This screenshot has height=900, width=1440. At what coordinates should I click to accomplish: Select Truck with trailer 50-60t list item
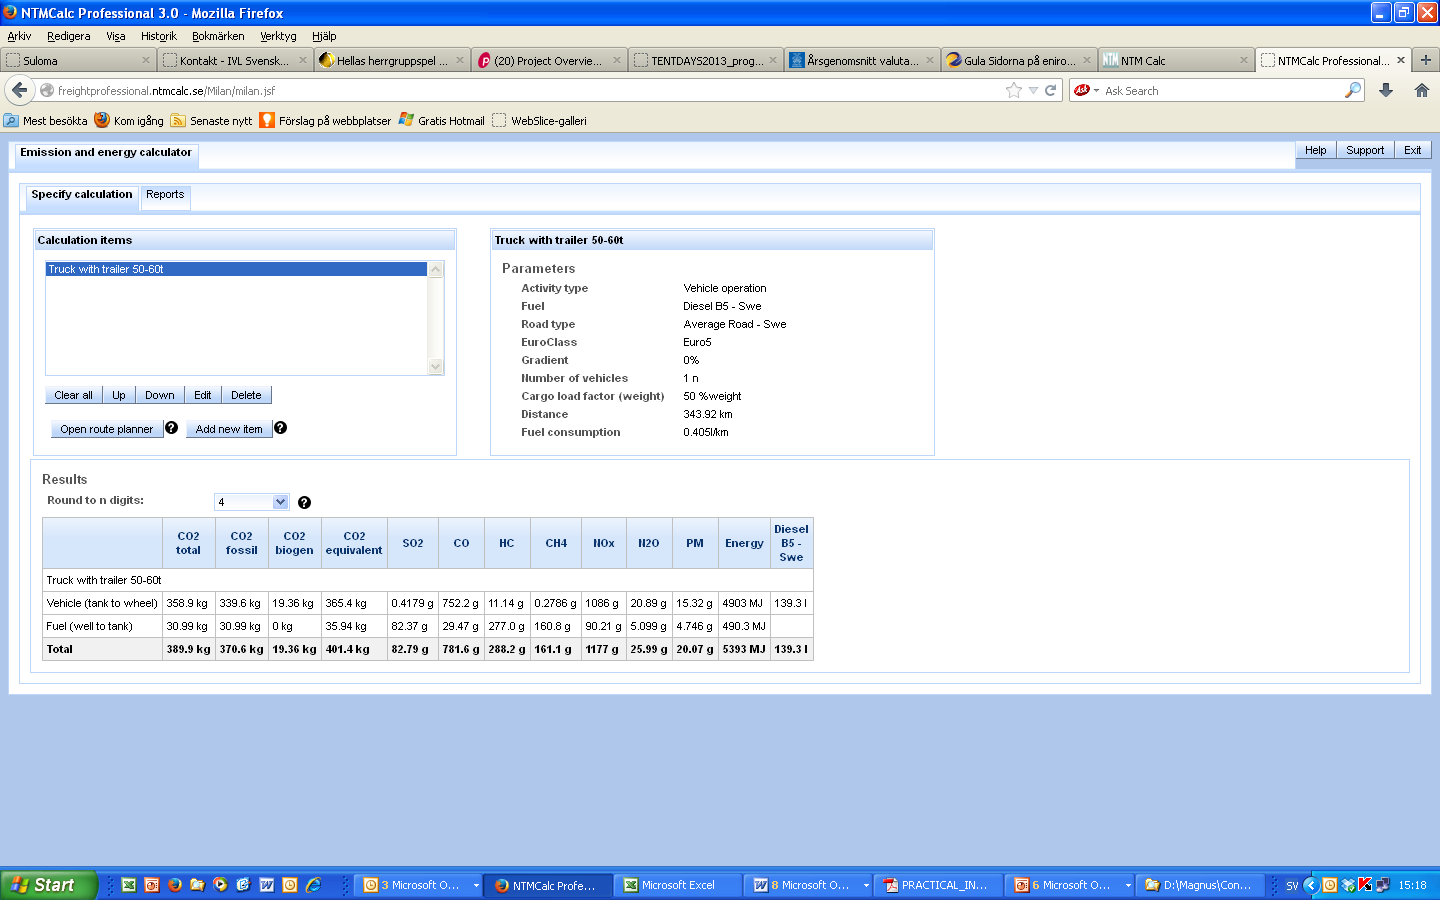pyautogui.click(x=236, y=269)
